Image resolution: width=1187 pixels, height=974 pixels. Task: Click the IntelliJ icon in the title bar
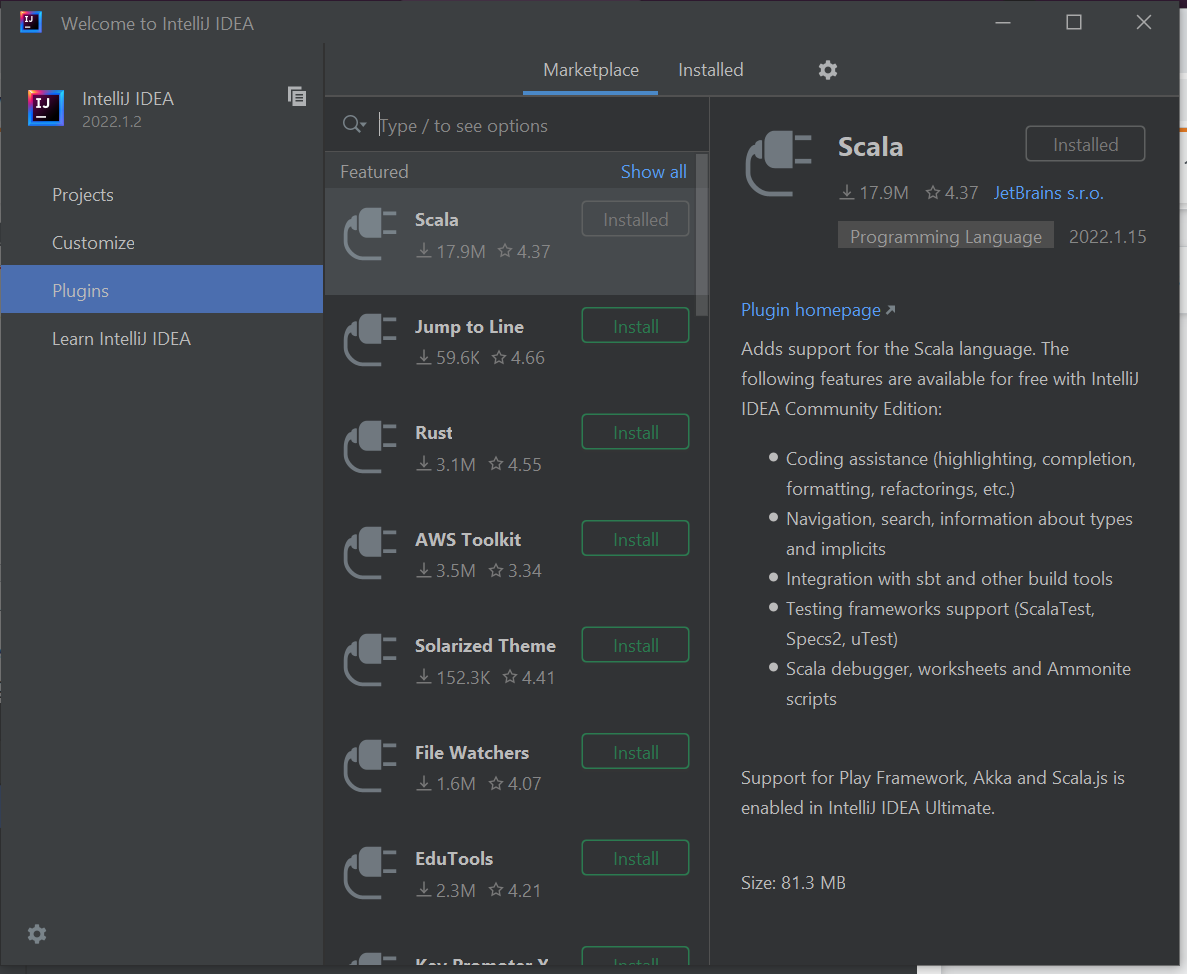click(30, 22)
